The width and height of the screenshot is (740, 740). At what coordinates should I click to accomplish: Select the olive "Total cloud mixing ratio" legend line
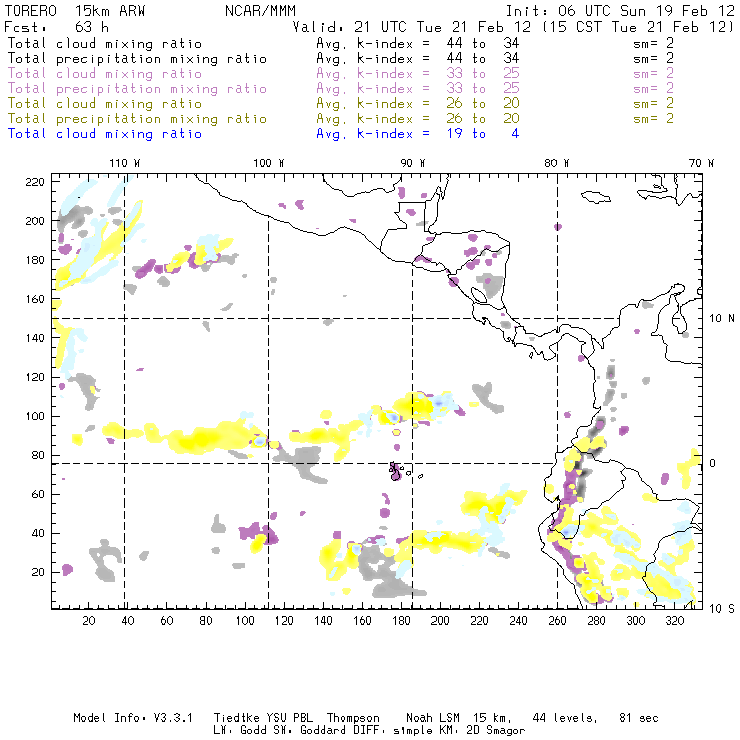[105, 103]
